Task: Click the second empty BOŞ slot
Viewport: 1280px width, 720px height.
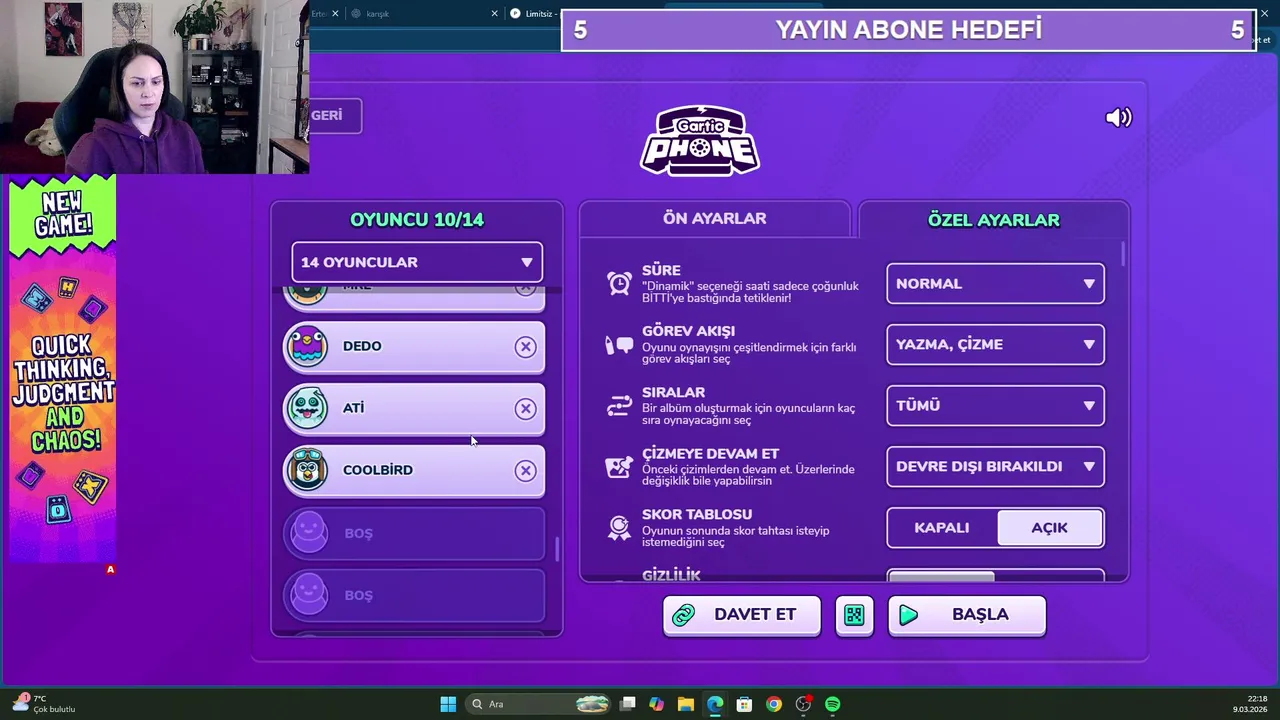Action: pos(414,595)
